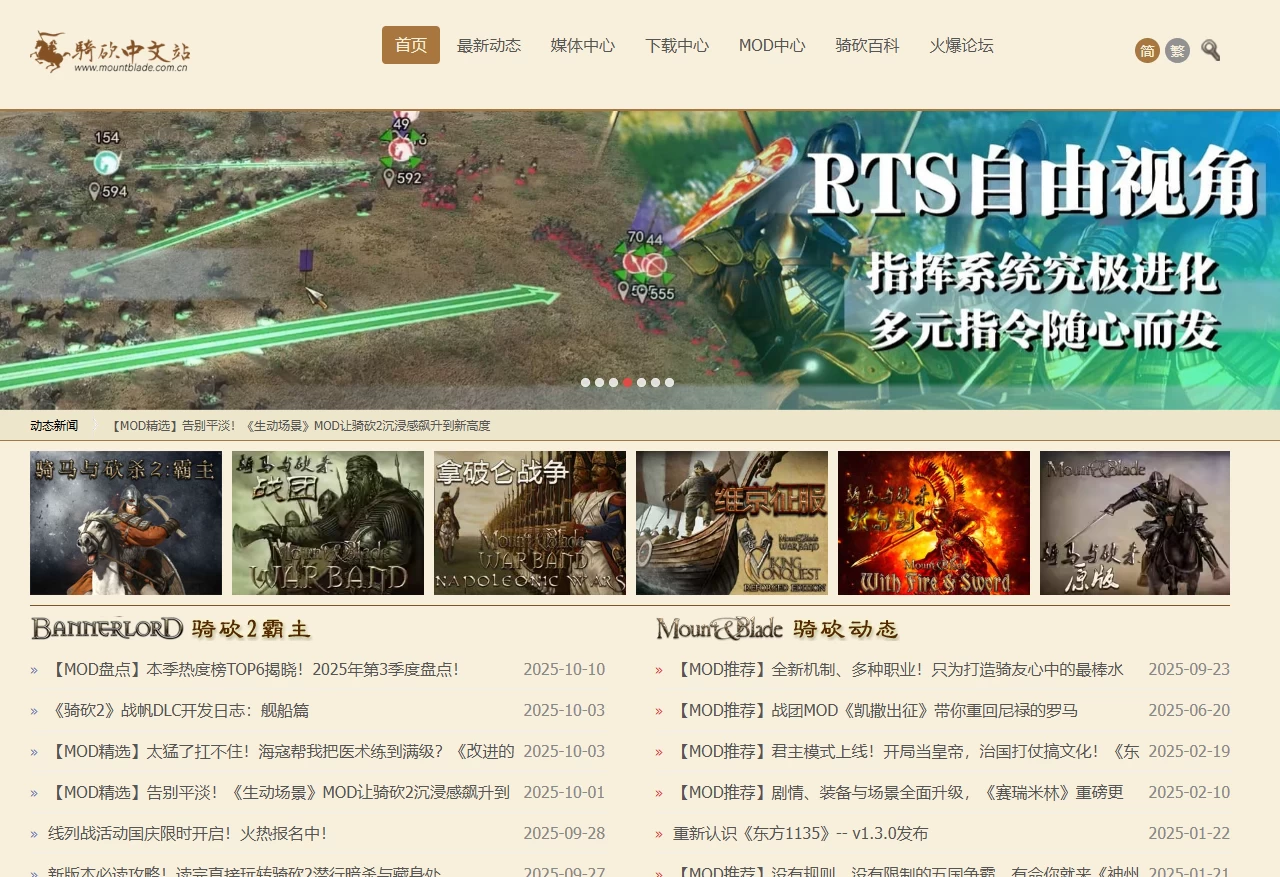Open the 维京征服 Viking Conquest thumbnail
Screen dimensions: 1280x877
click(732, 523)
